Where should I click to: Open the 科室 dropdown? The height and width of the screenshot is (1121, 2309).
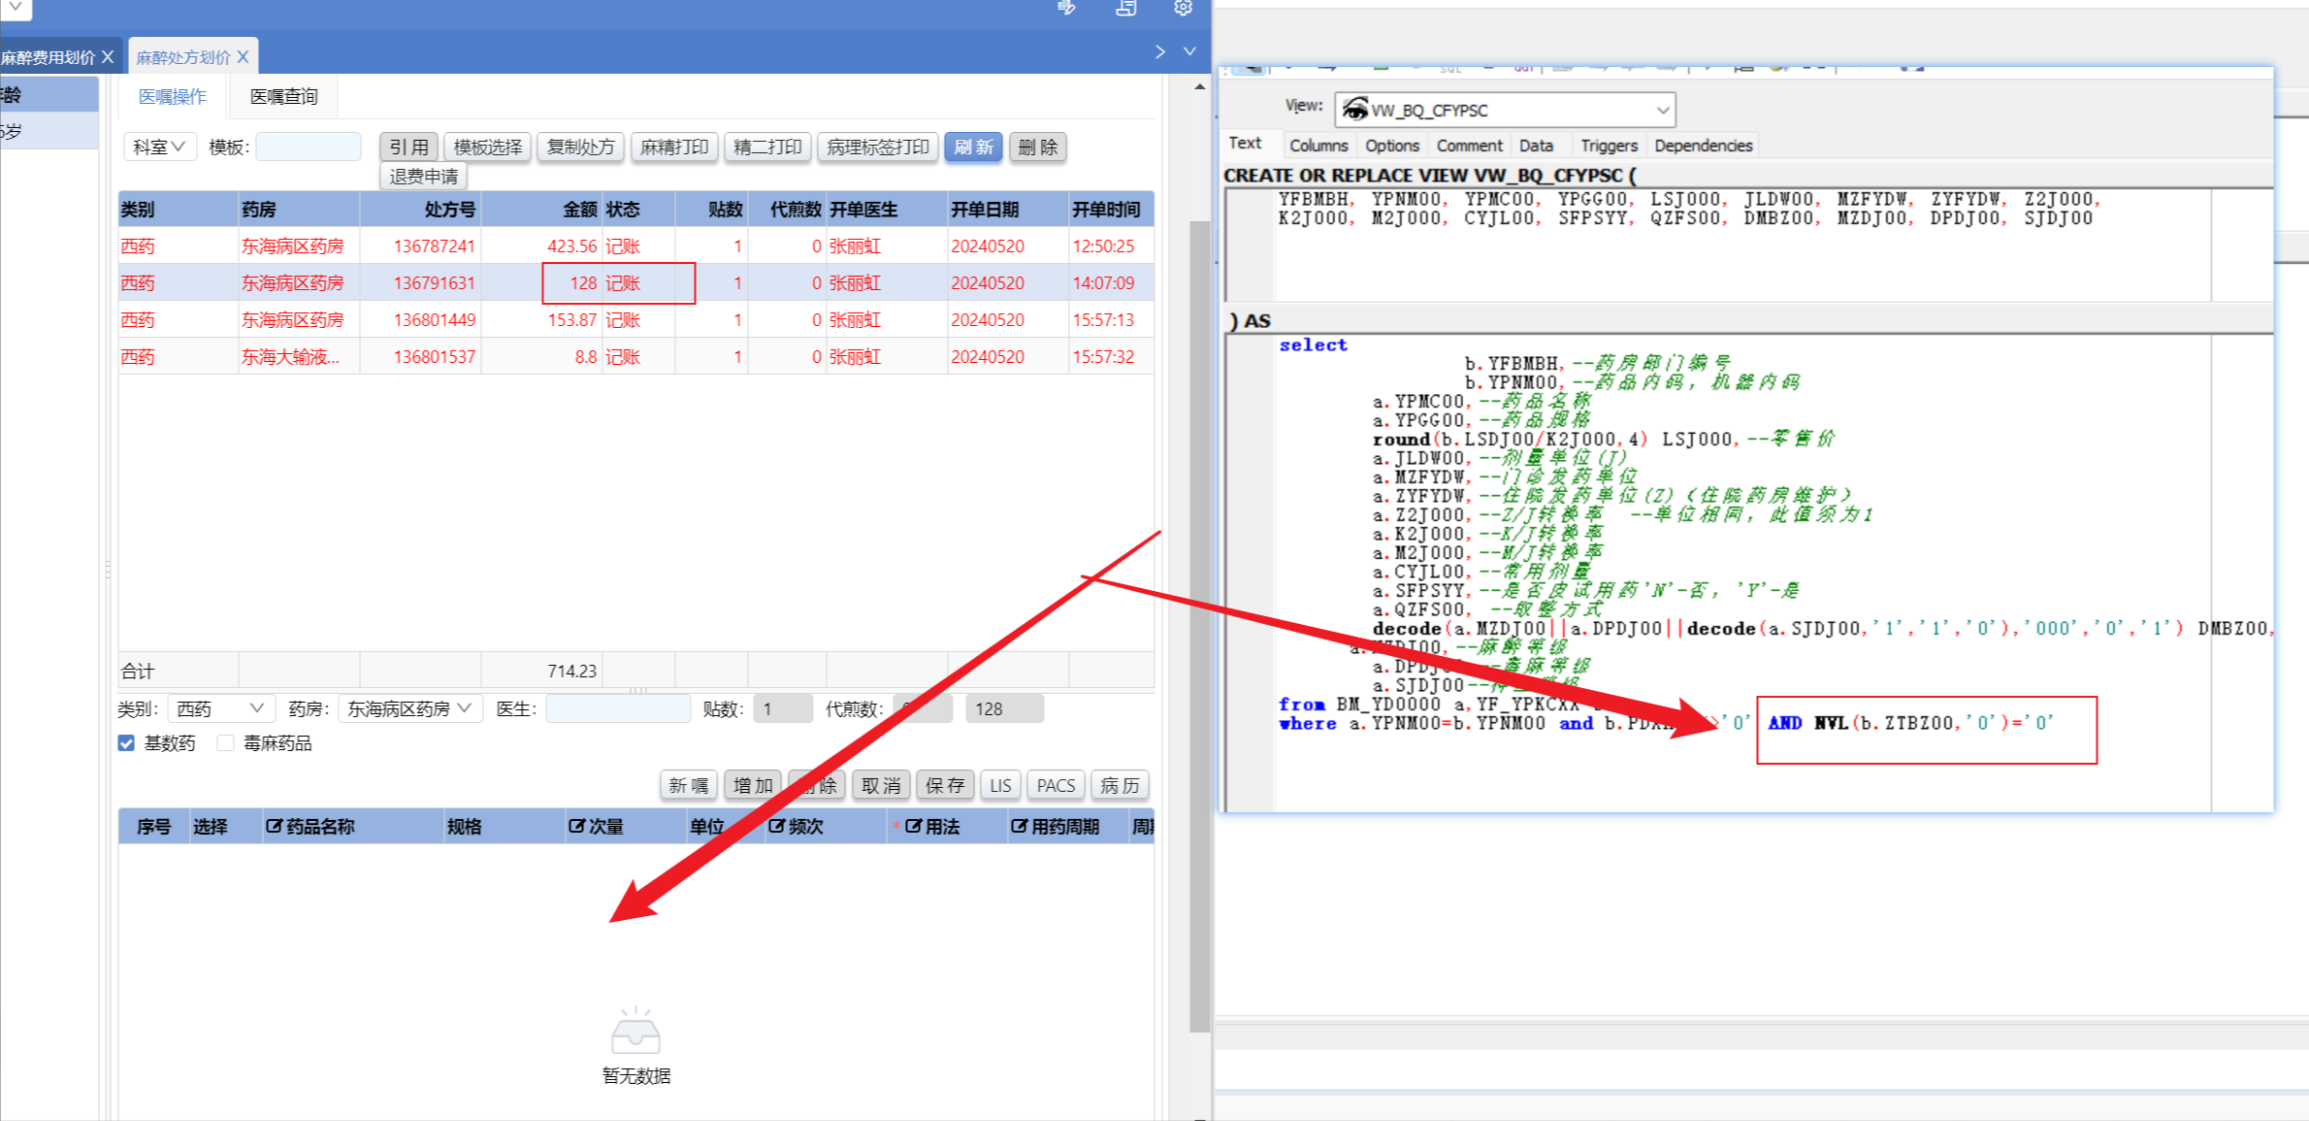pyautogui.click(x=160, y=147)
